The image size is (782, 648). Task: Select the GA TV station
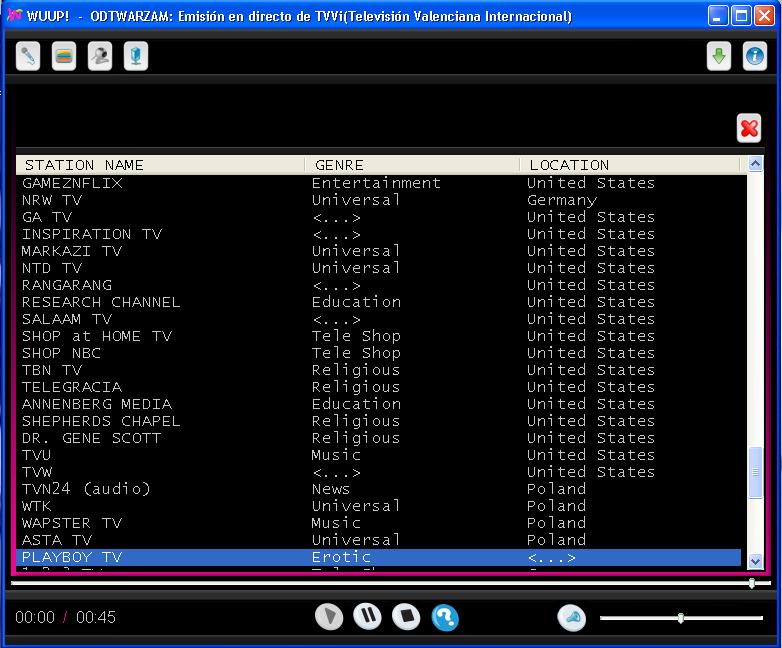coord(379,217)
